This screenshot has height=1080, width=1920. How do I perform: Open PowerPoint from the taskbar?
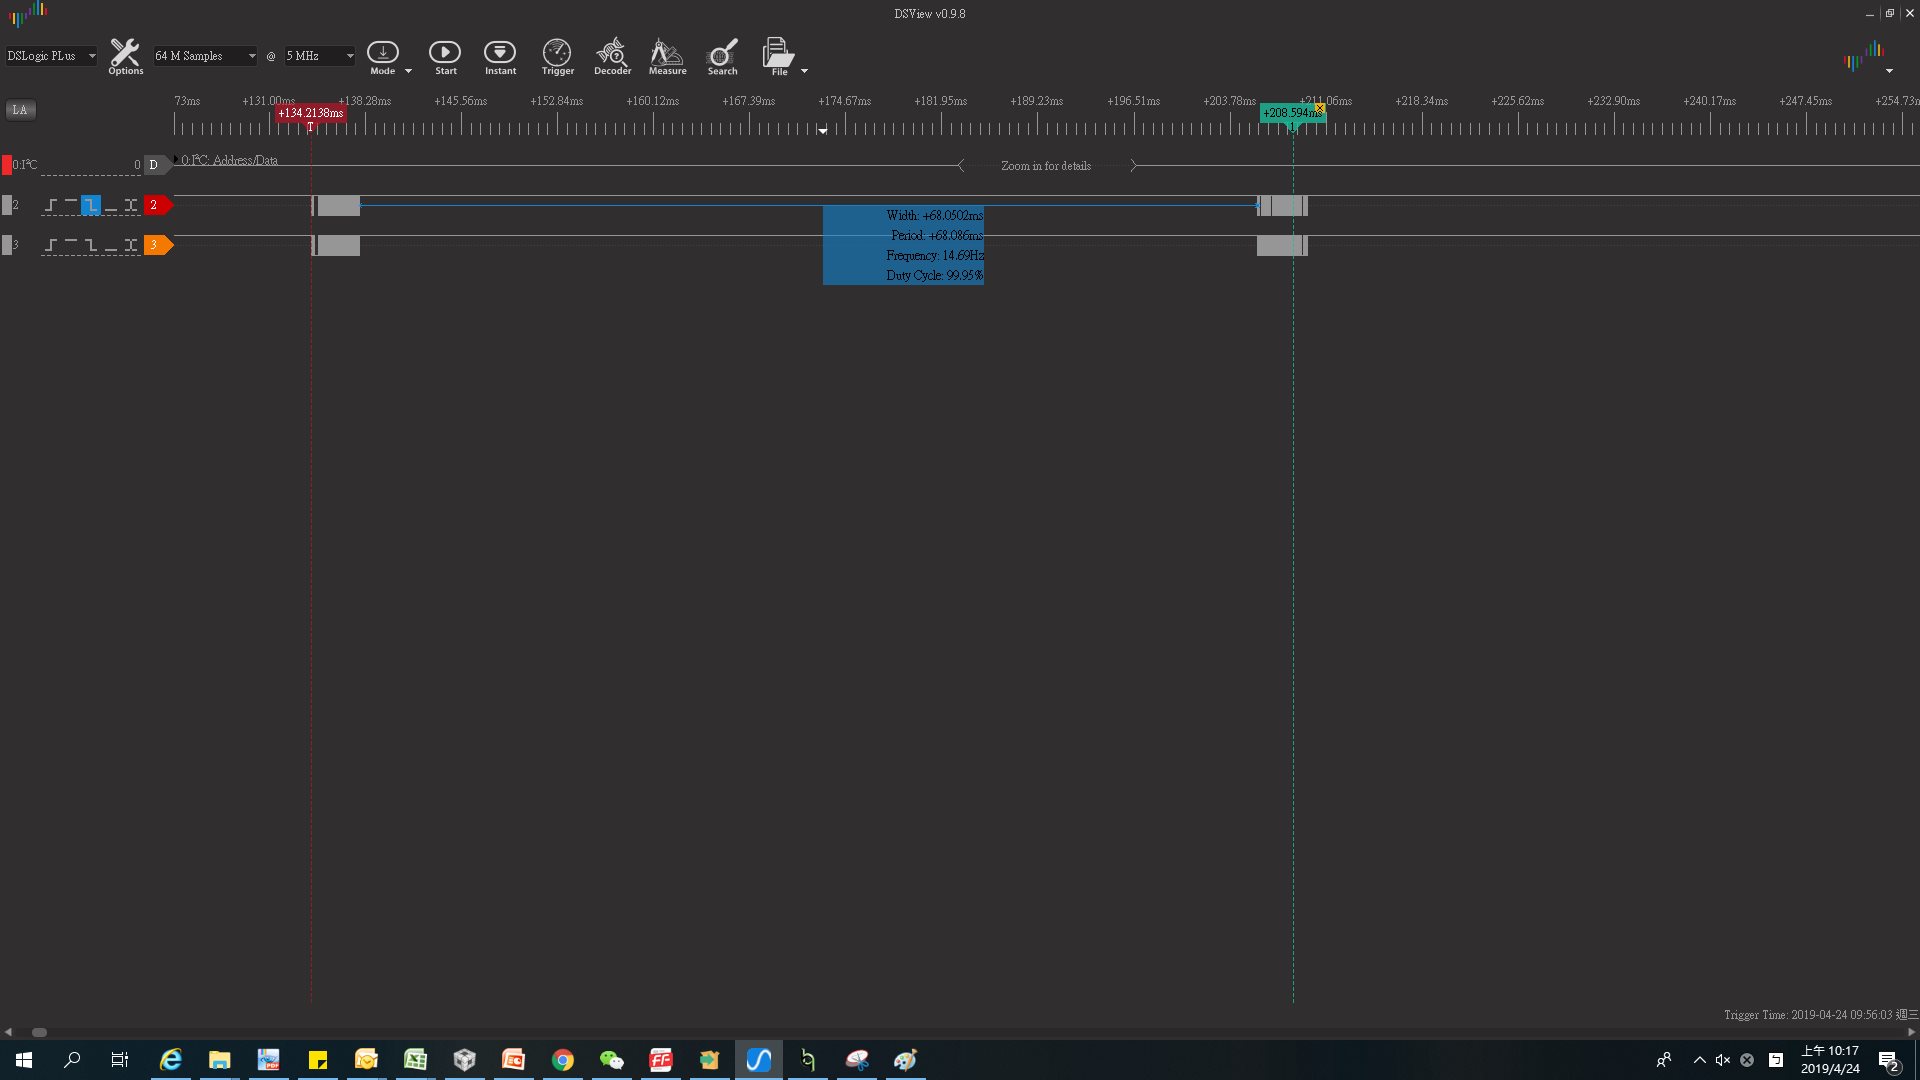coord(513,1060)
